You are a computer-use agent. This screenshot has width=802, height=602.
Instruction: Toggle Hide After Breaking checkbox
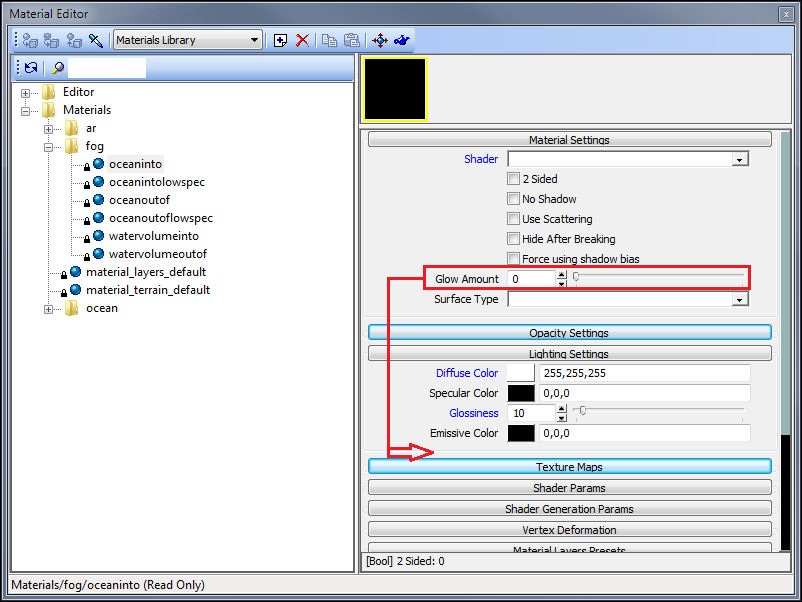(513, 238)
